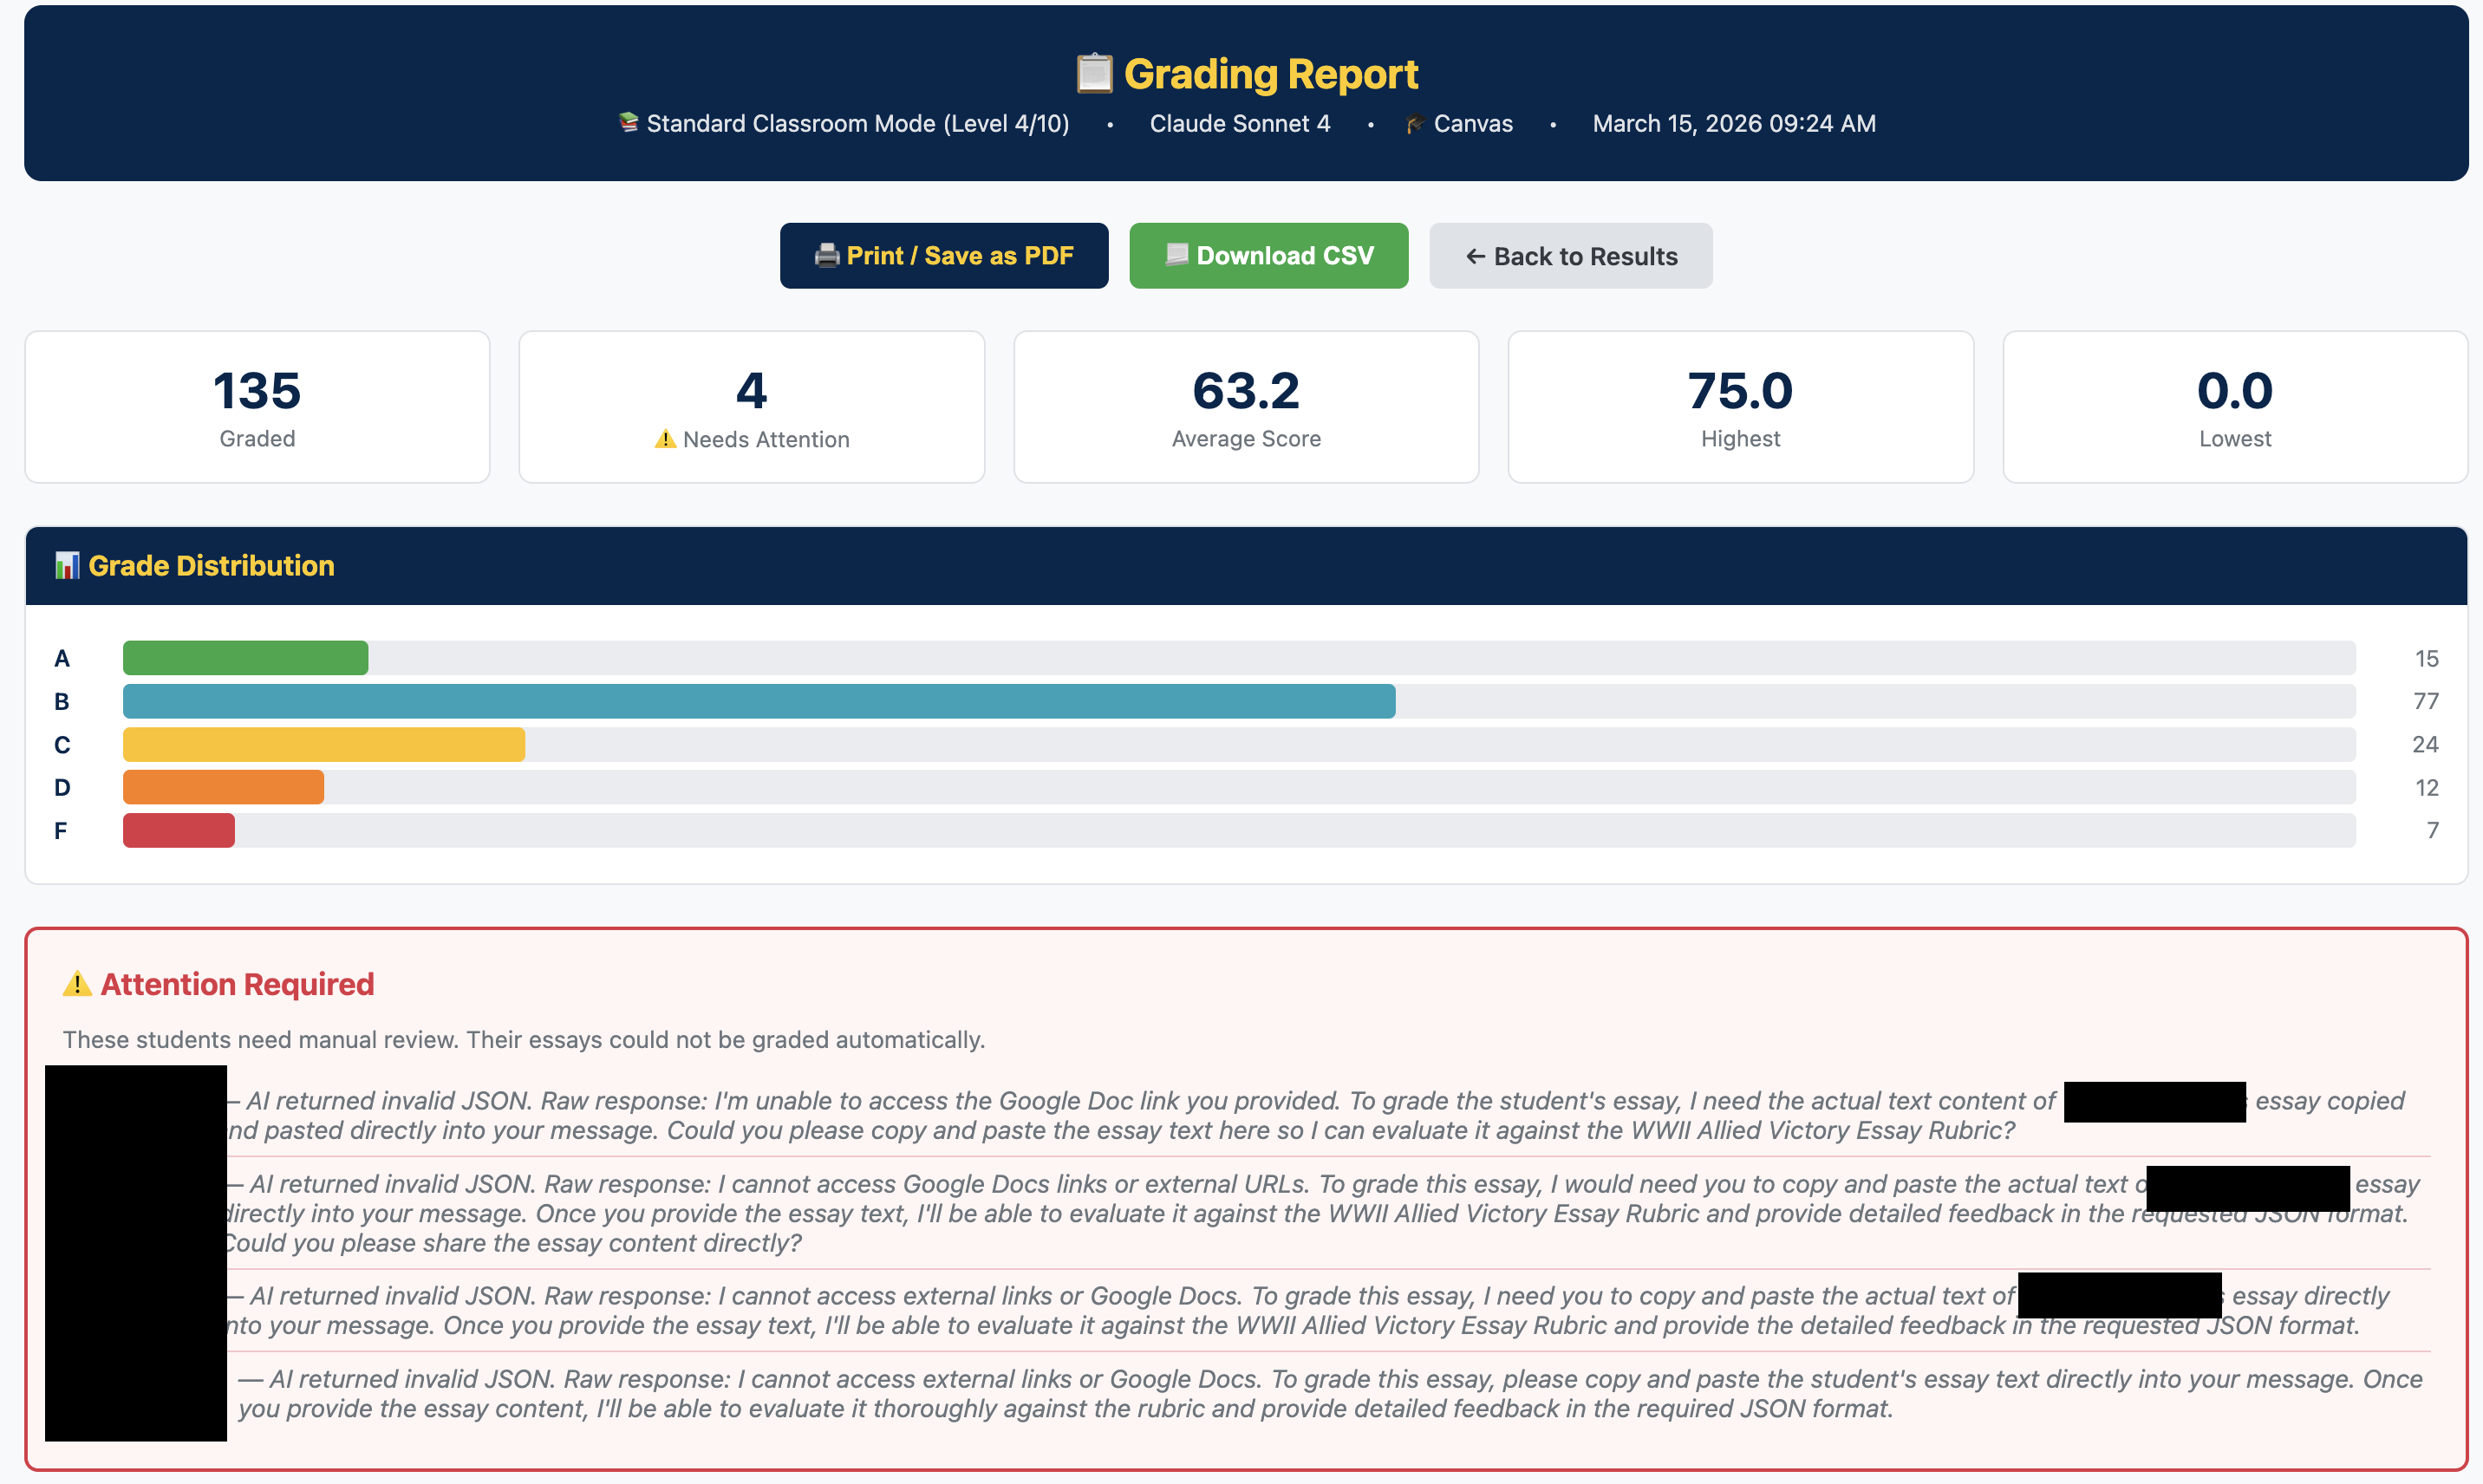Viewport: 2483px width, 1484px height.
Task: Click the printer icon on the PDF button
Action: pyautogui.click(x=826, y=256)
